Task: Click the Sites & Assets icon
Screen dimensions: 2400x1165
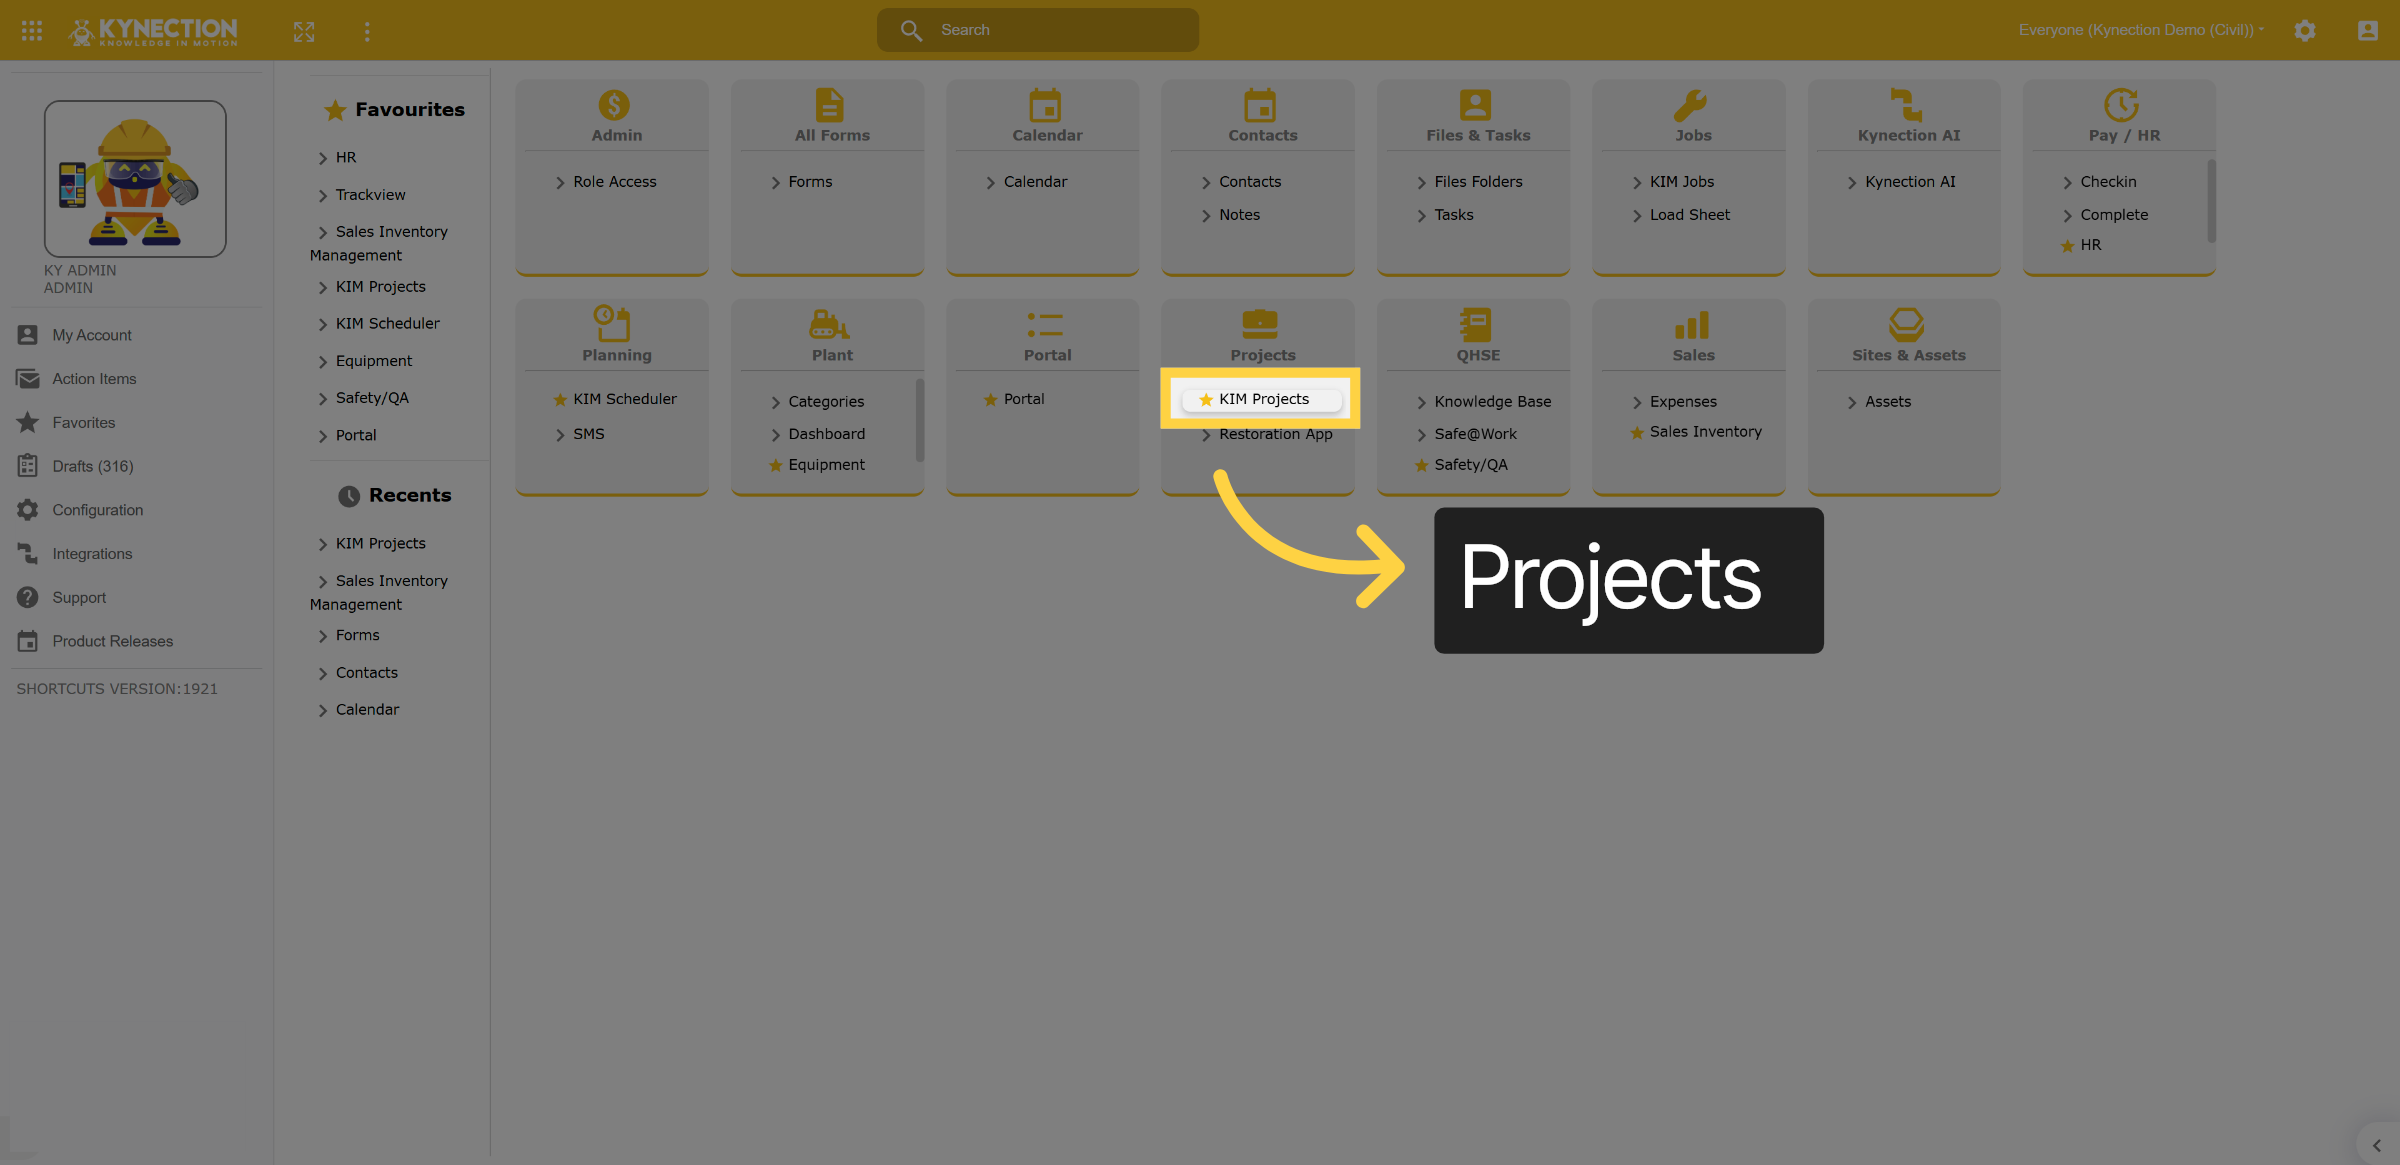Action: (1906, 324)
